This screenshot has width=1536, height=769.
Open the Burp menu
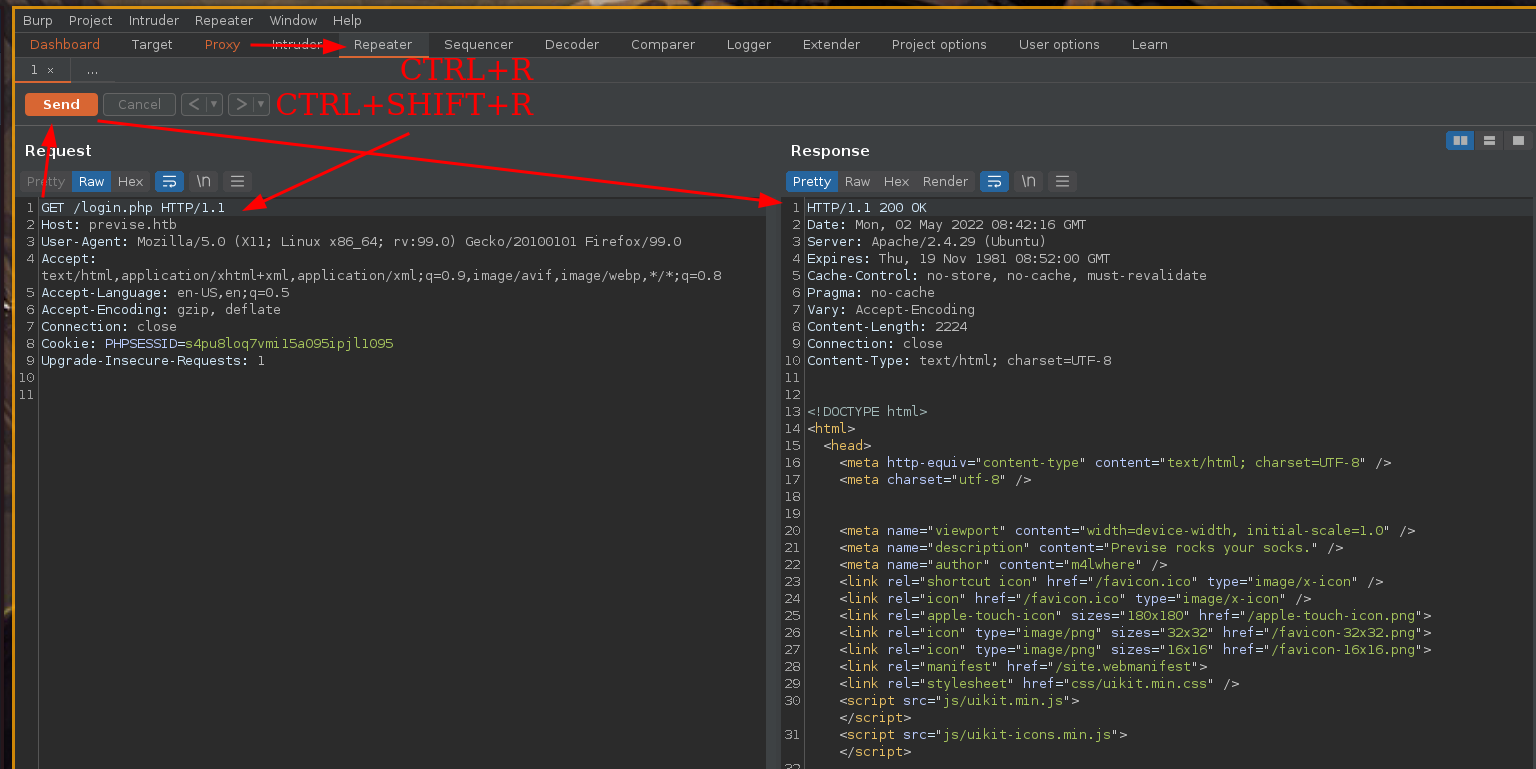click(38, 20)
